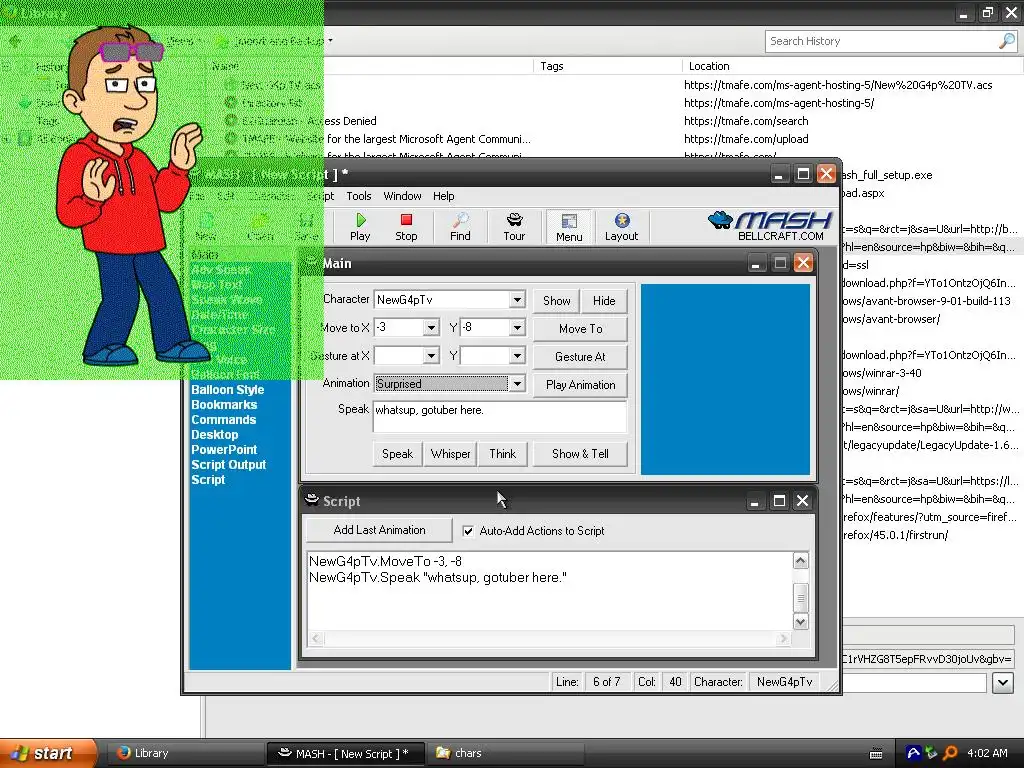Click the clock showing 4:02 AM
Screen dimensions: 1024x768
(987, 753)
